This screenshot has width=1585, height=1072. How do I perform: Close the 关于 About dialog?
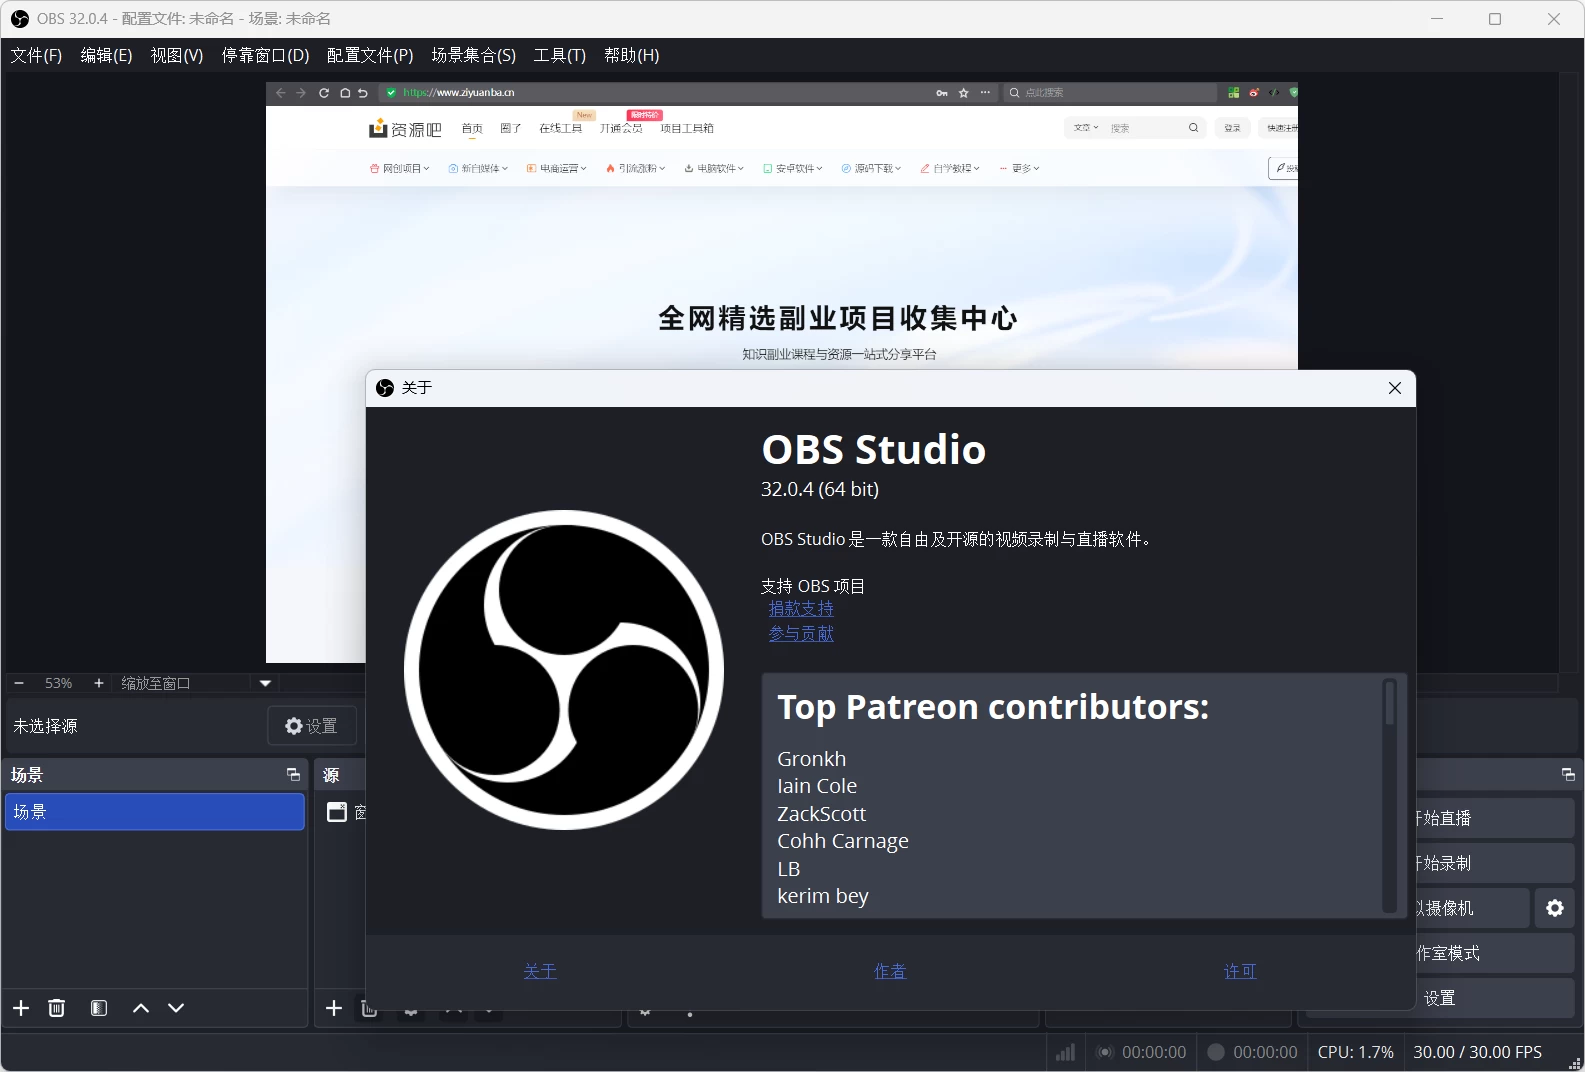point(1395,388)
